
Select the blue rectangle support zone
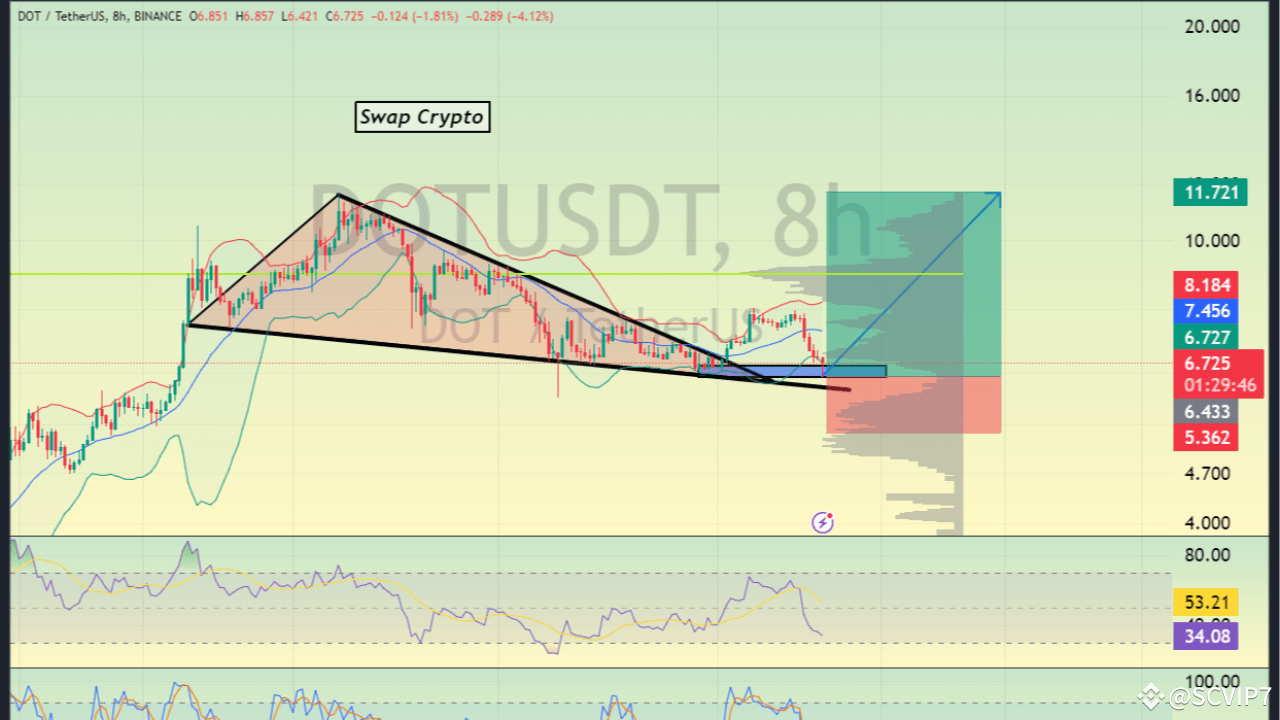click(792, 371)
